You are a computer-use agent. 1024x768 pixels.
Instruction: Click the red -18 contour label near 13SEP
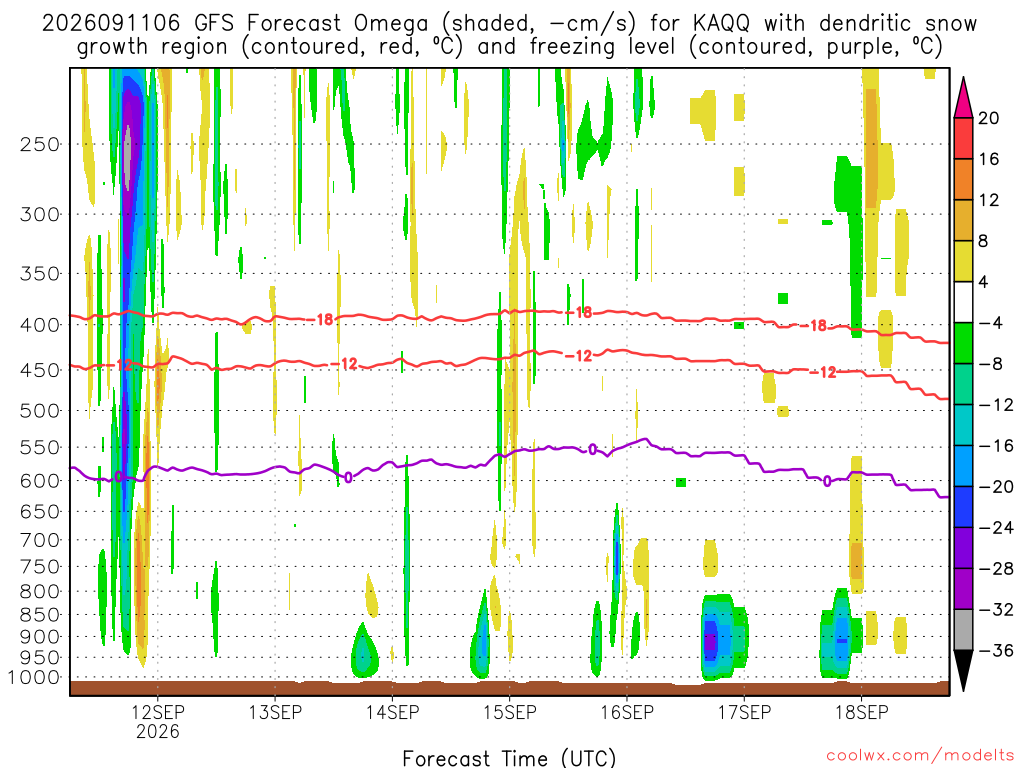325,319
